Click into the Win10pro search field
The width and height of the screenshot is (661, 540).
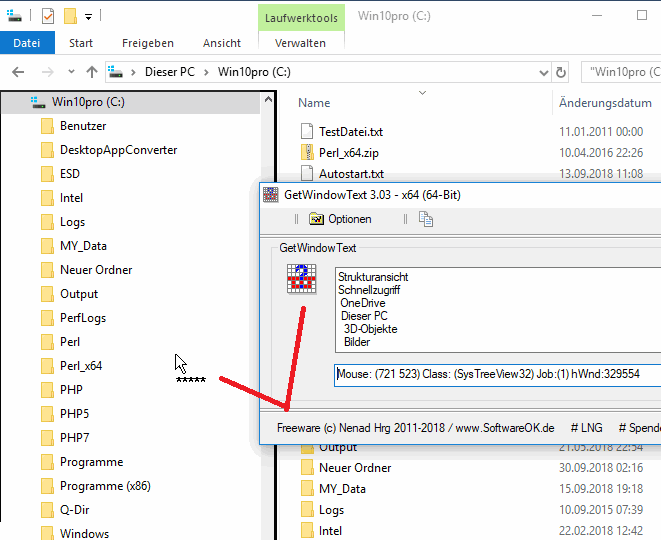(x=621, y=72)
